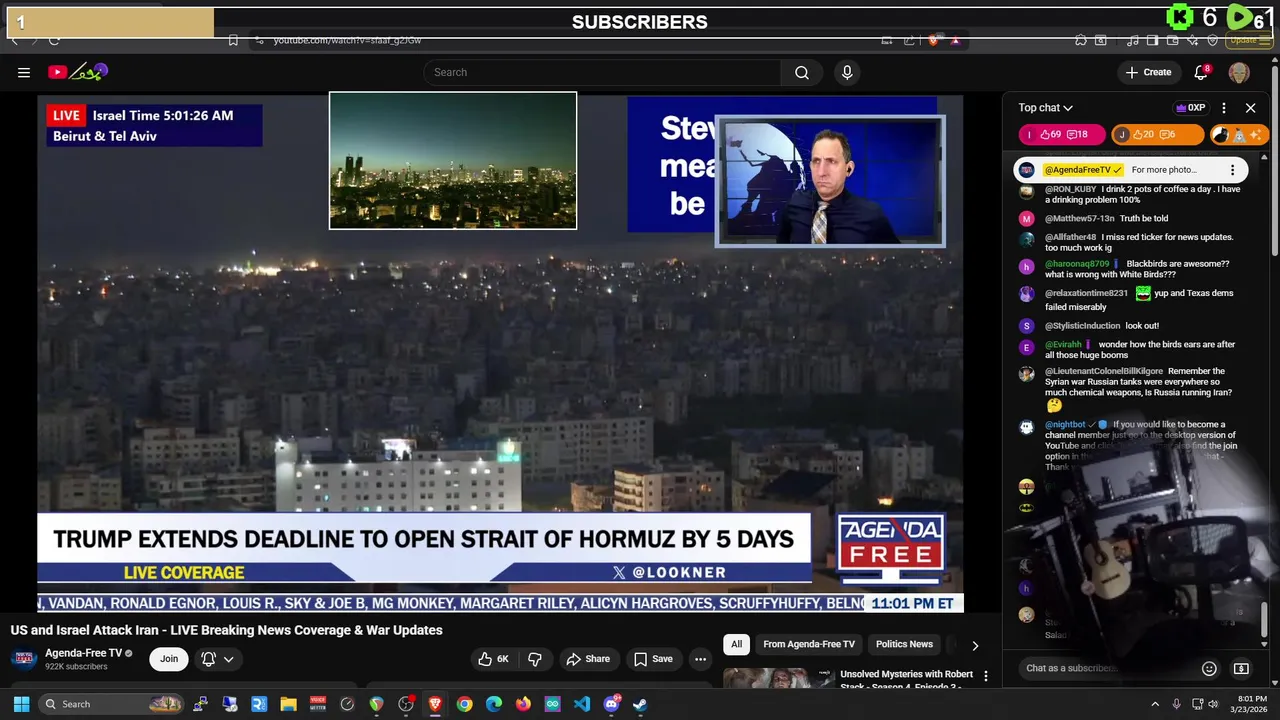Viewport: 1280px width, 720px height.
Task: Click the @RON_KUBY chat username
Action: 1071,189
